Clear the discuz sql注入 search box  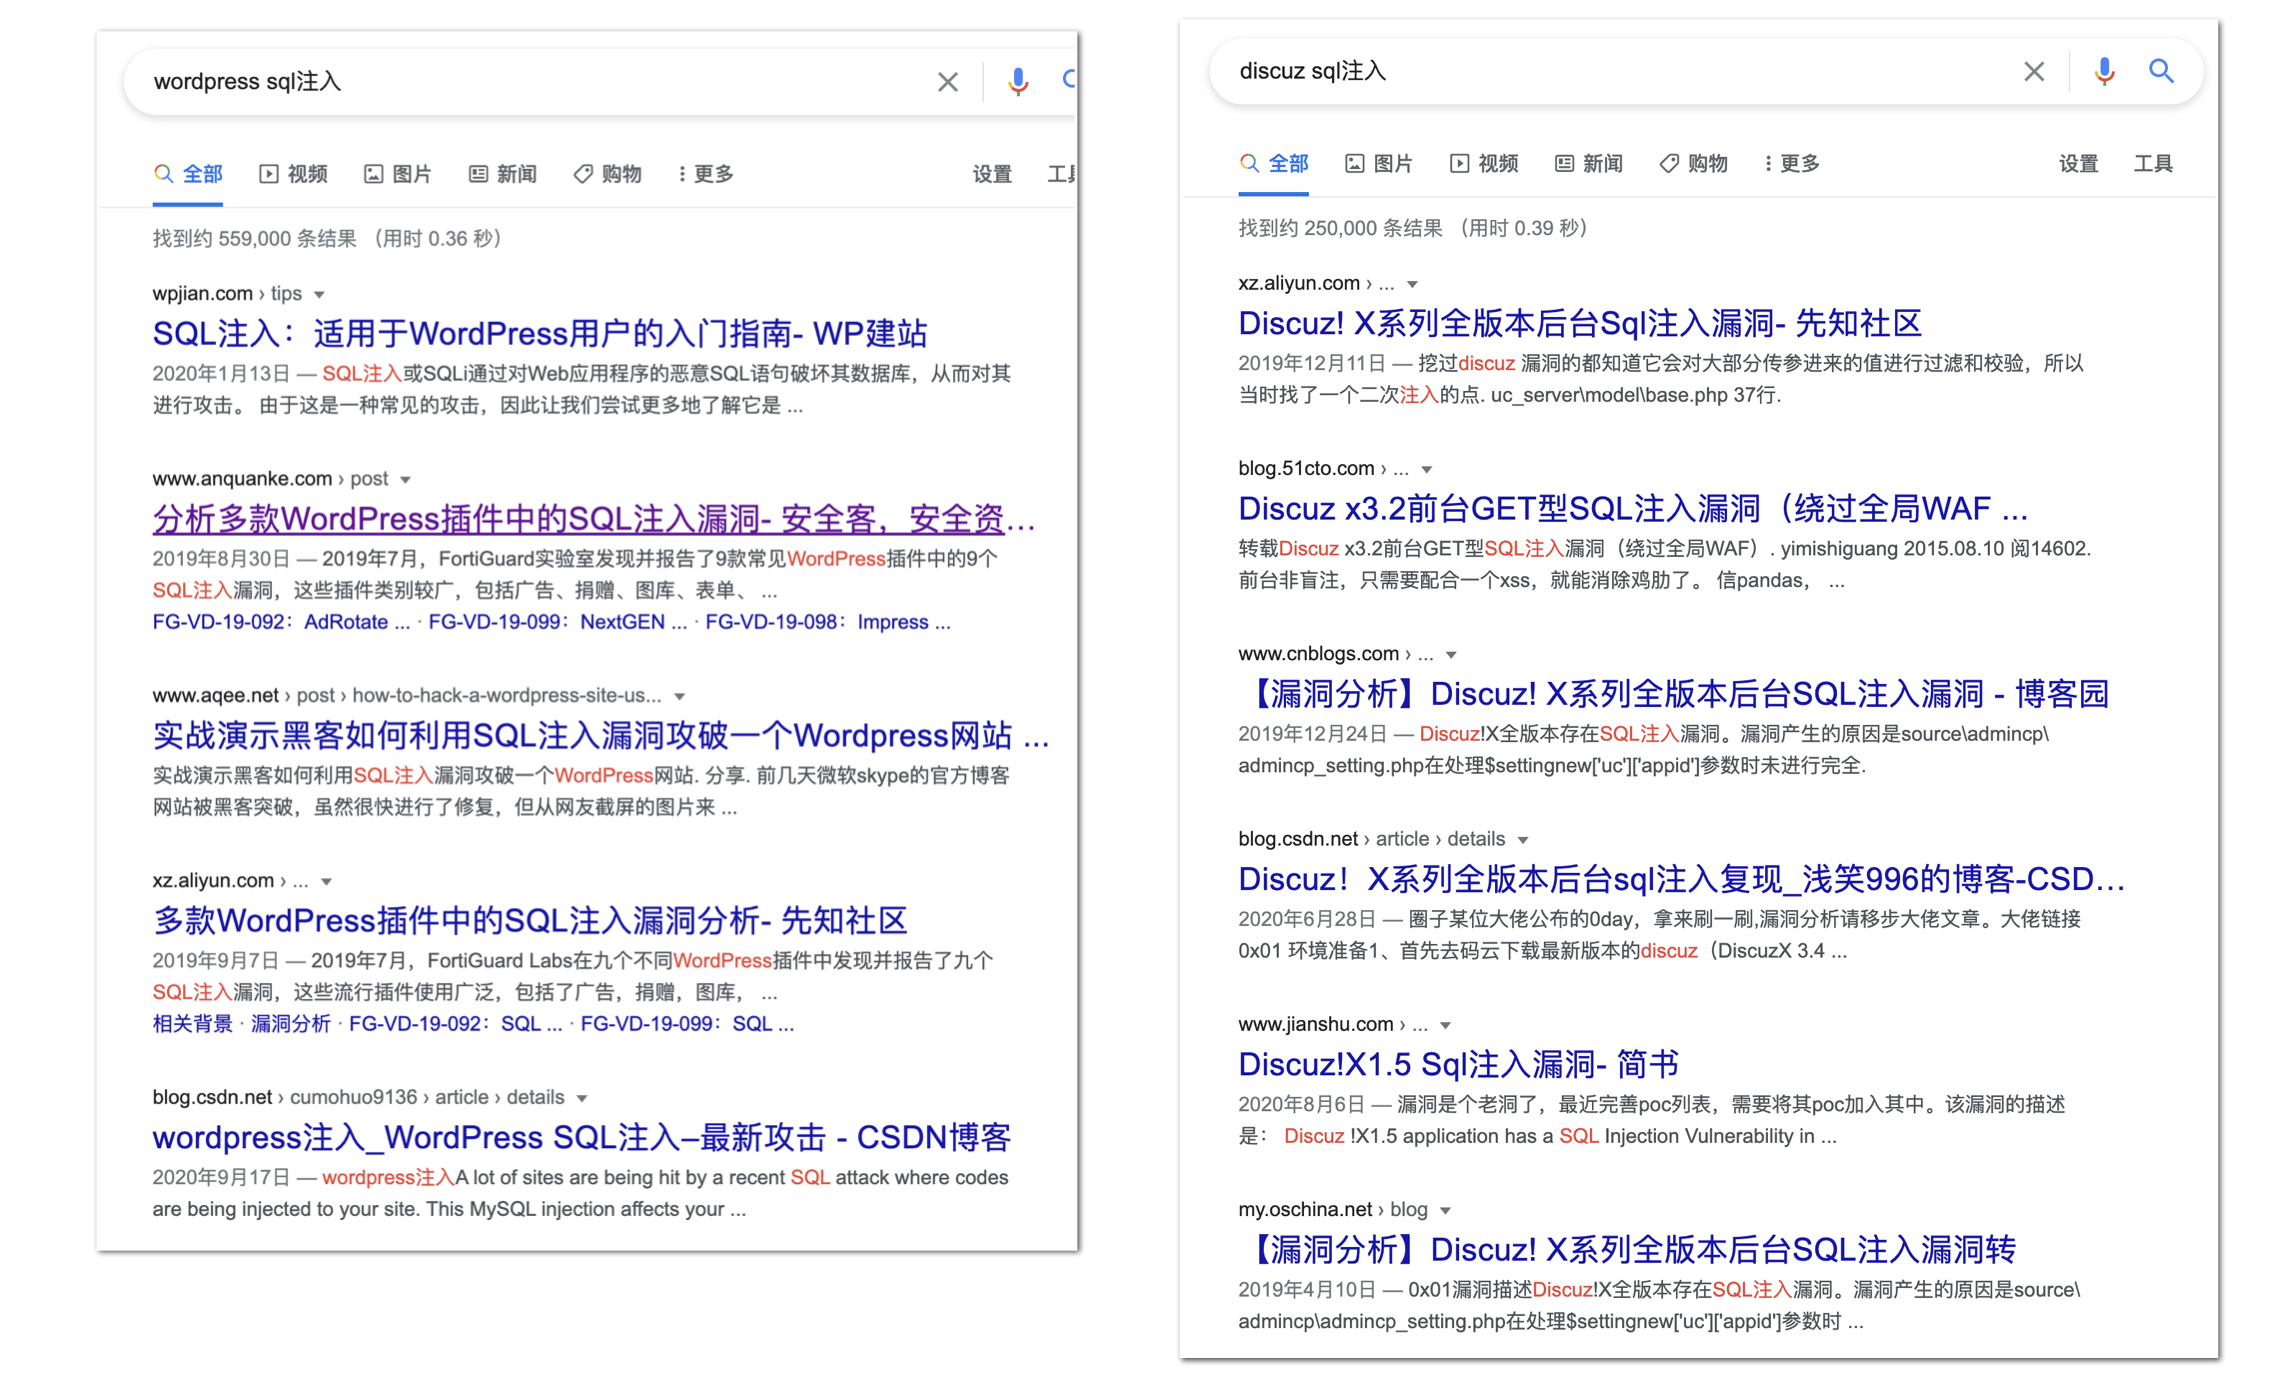tap(2033, 72)
